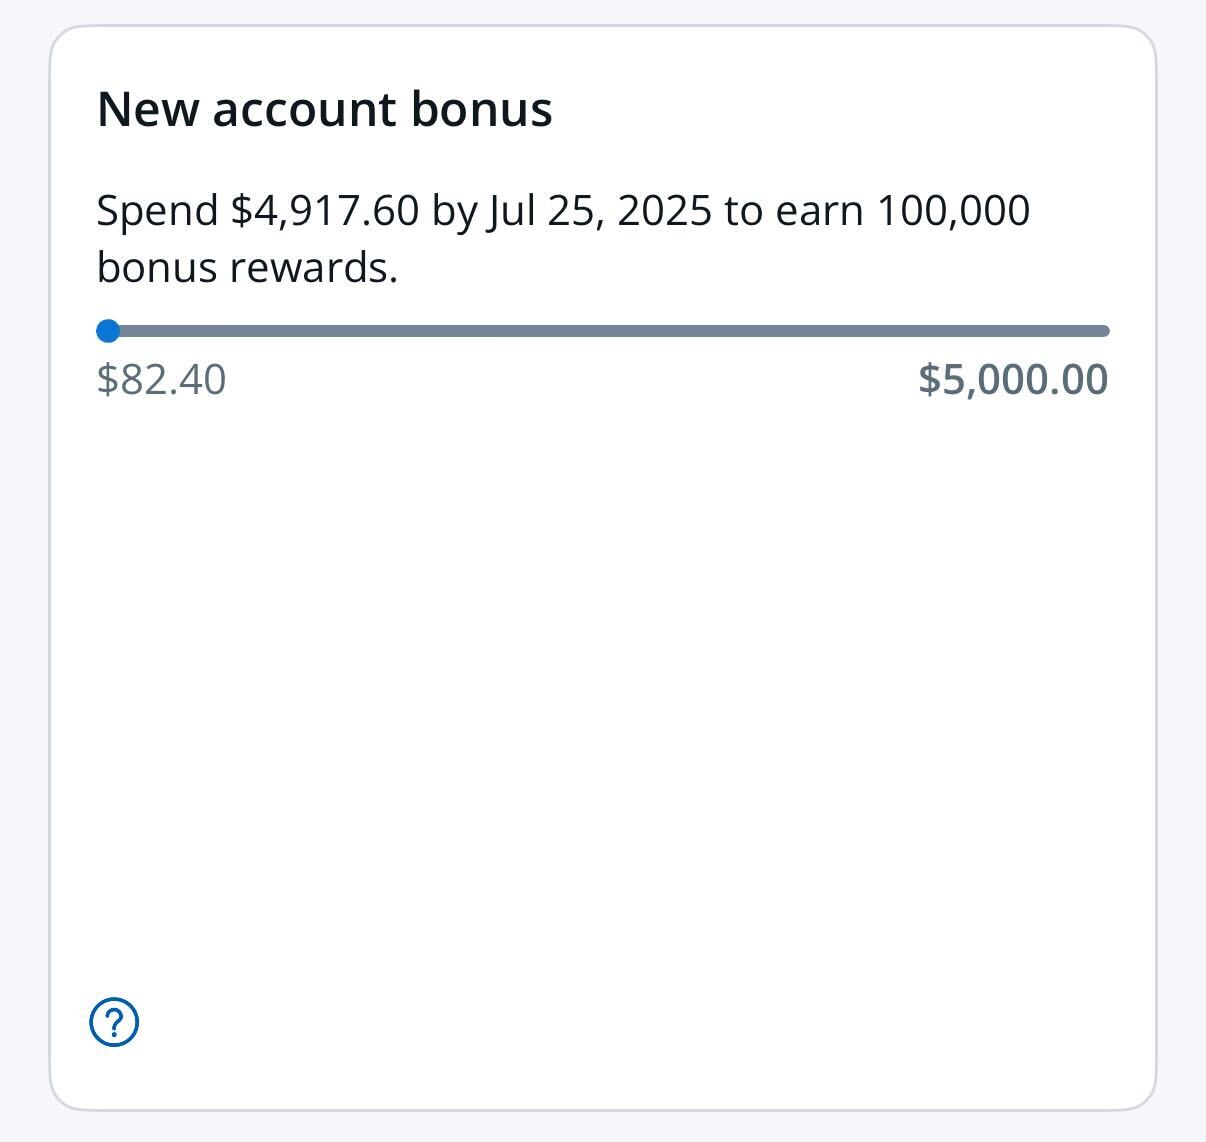Screen dimensions: 1206x1142
Task: Click the Spend $4,917.60 description line
Action: click(x=565, y=210)
